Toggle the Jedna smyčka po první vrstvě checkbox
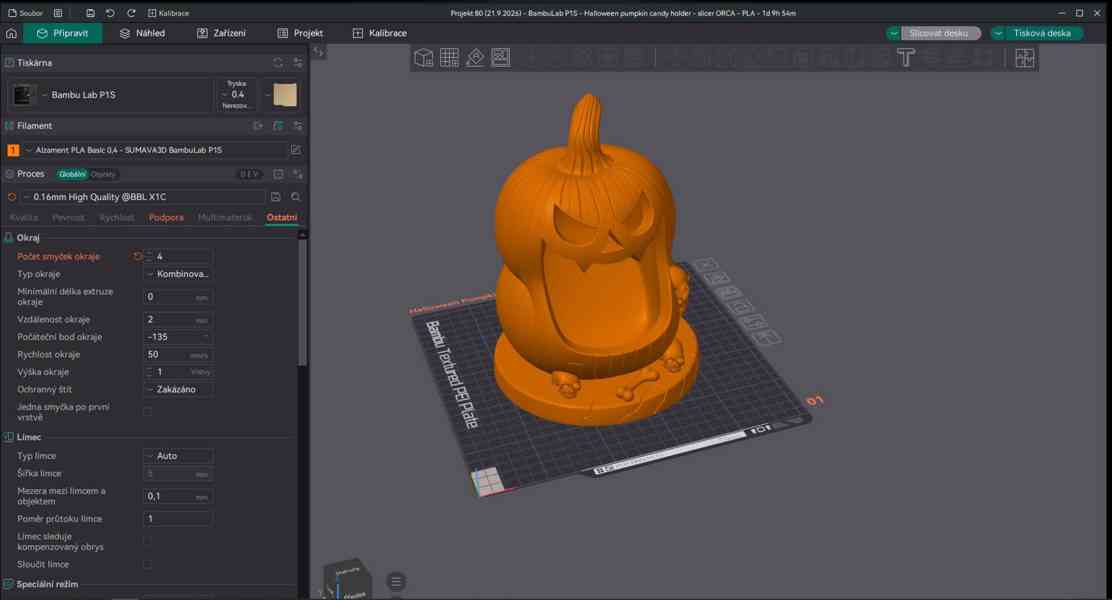1112x600 pixels. click(x=148, y=411)
